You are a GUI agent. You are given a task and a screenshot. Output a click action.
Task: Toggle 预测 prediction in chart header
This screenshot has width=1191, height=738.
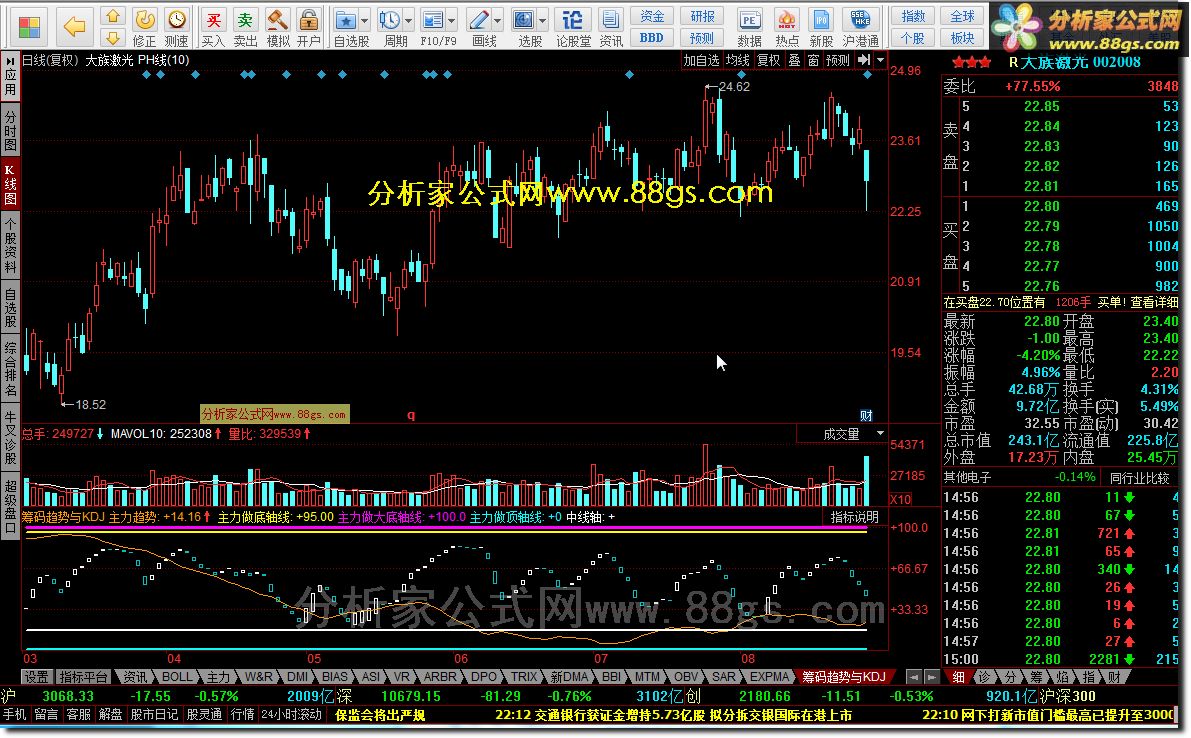click(x=838, y=60)
